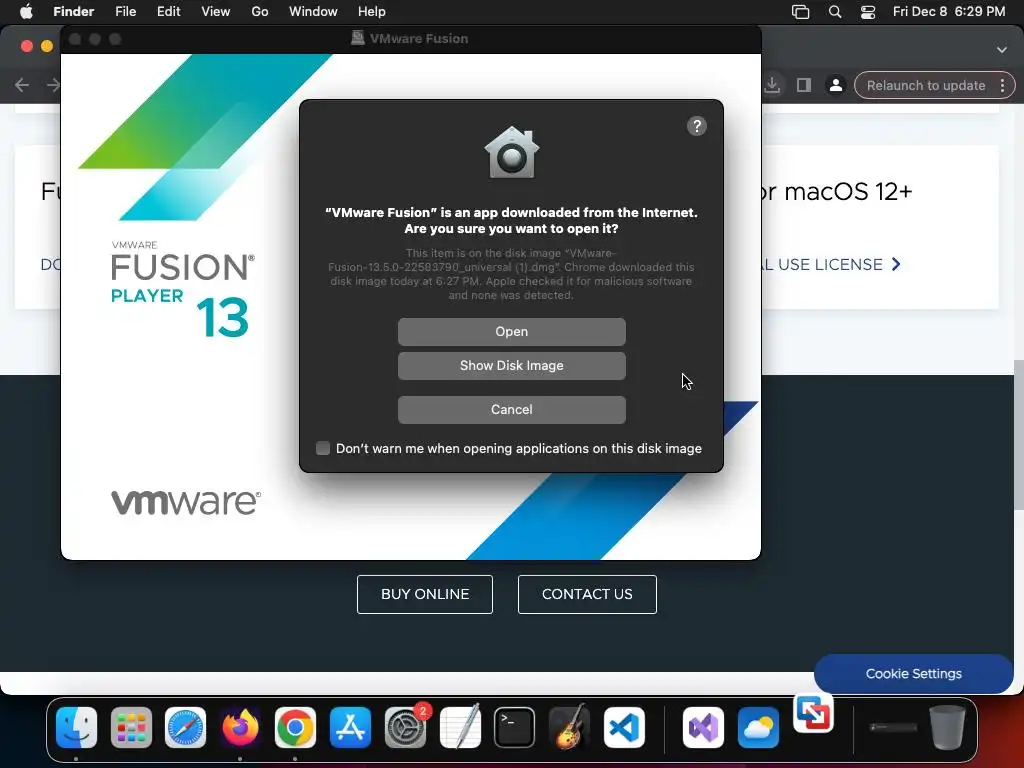Follow the USE LICENSE link arrow
The image size is (1024, 768).
(897, 264)
